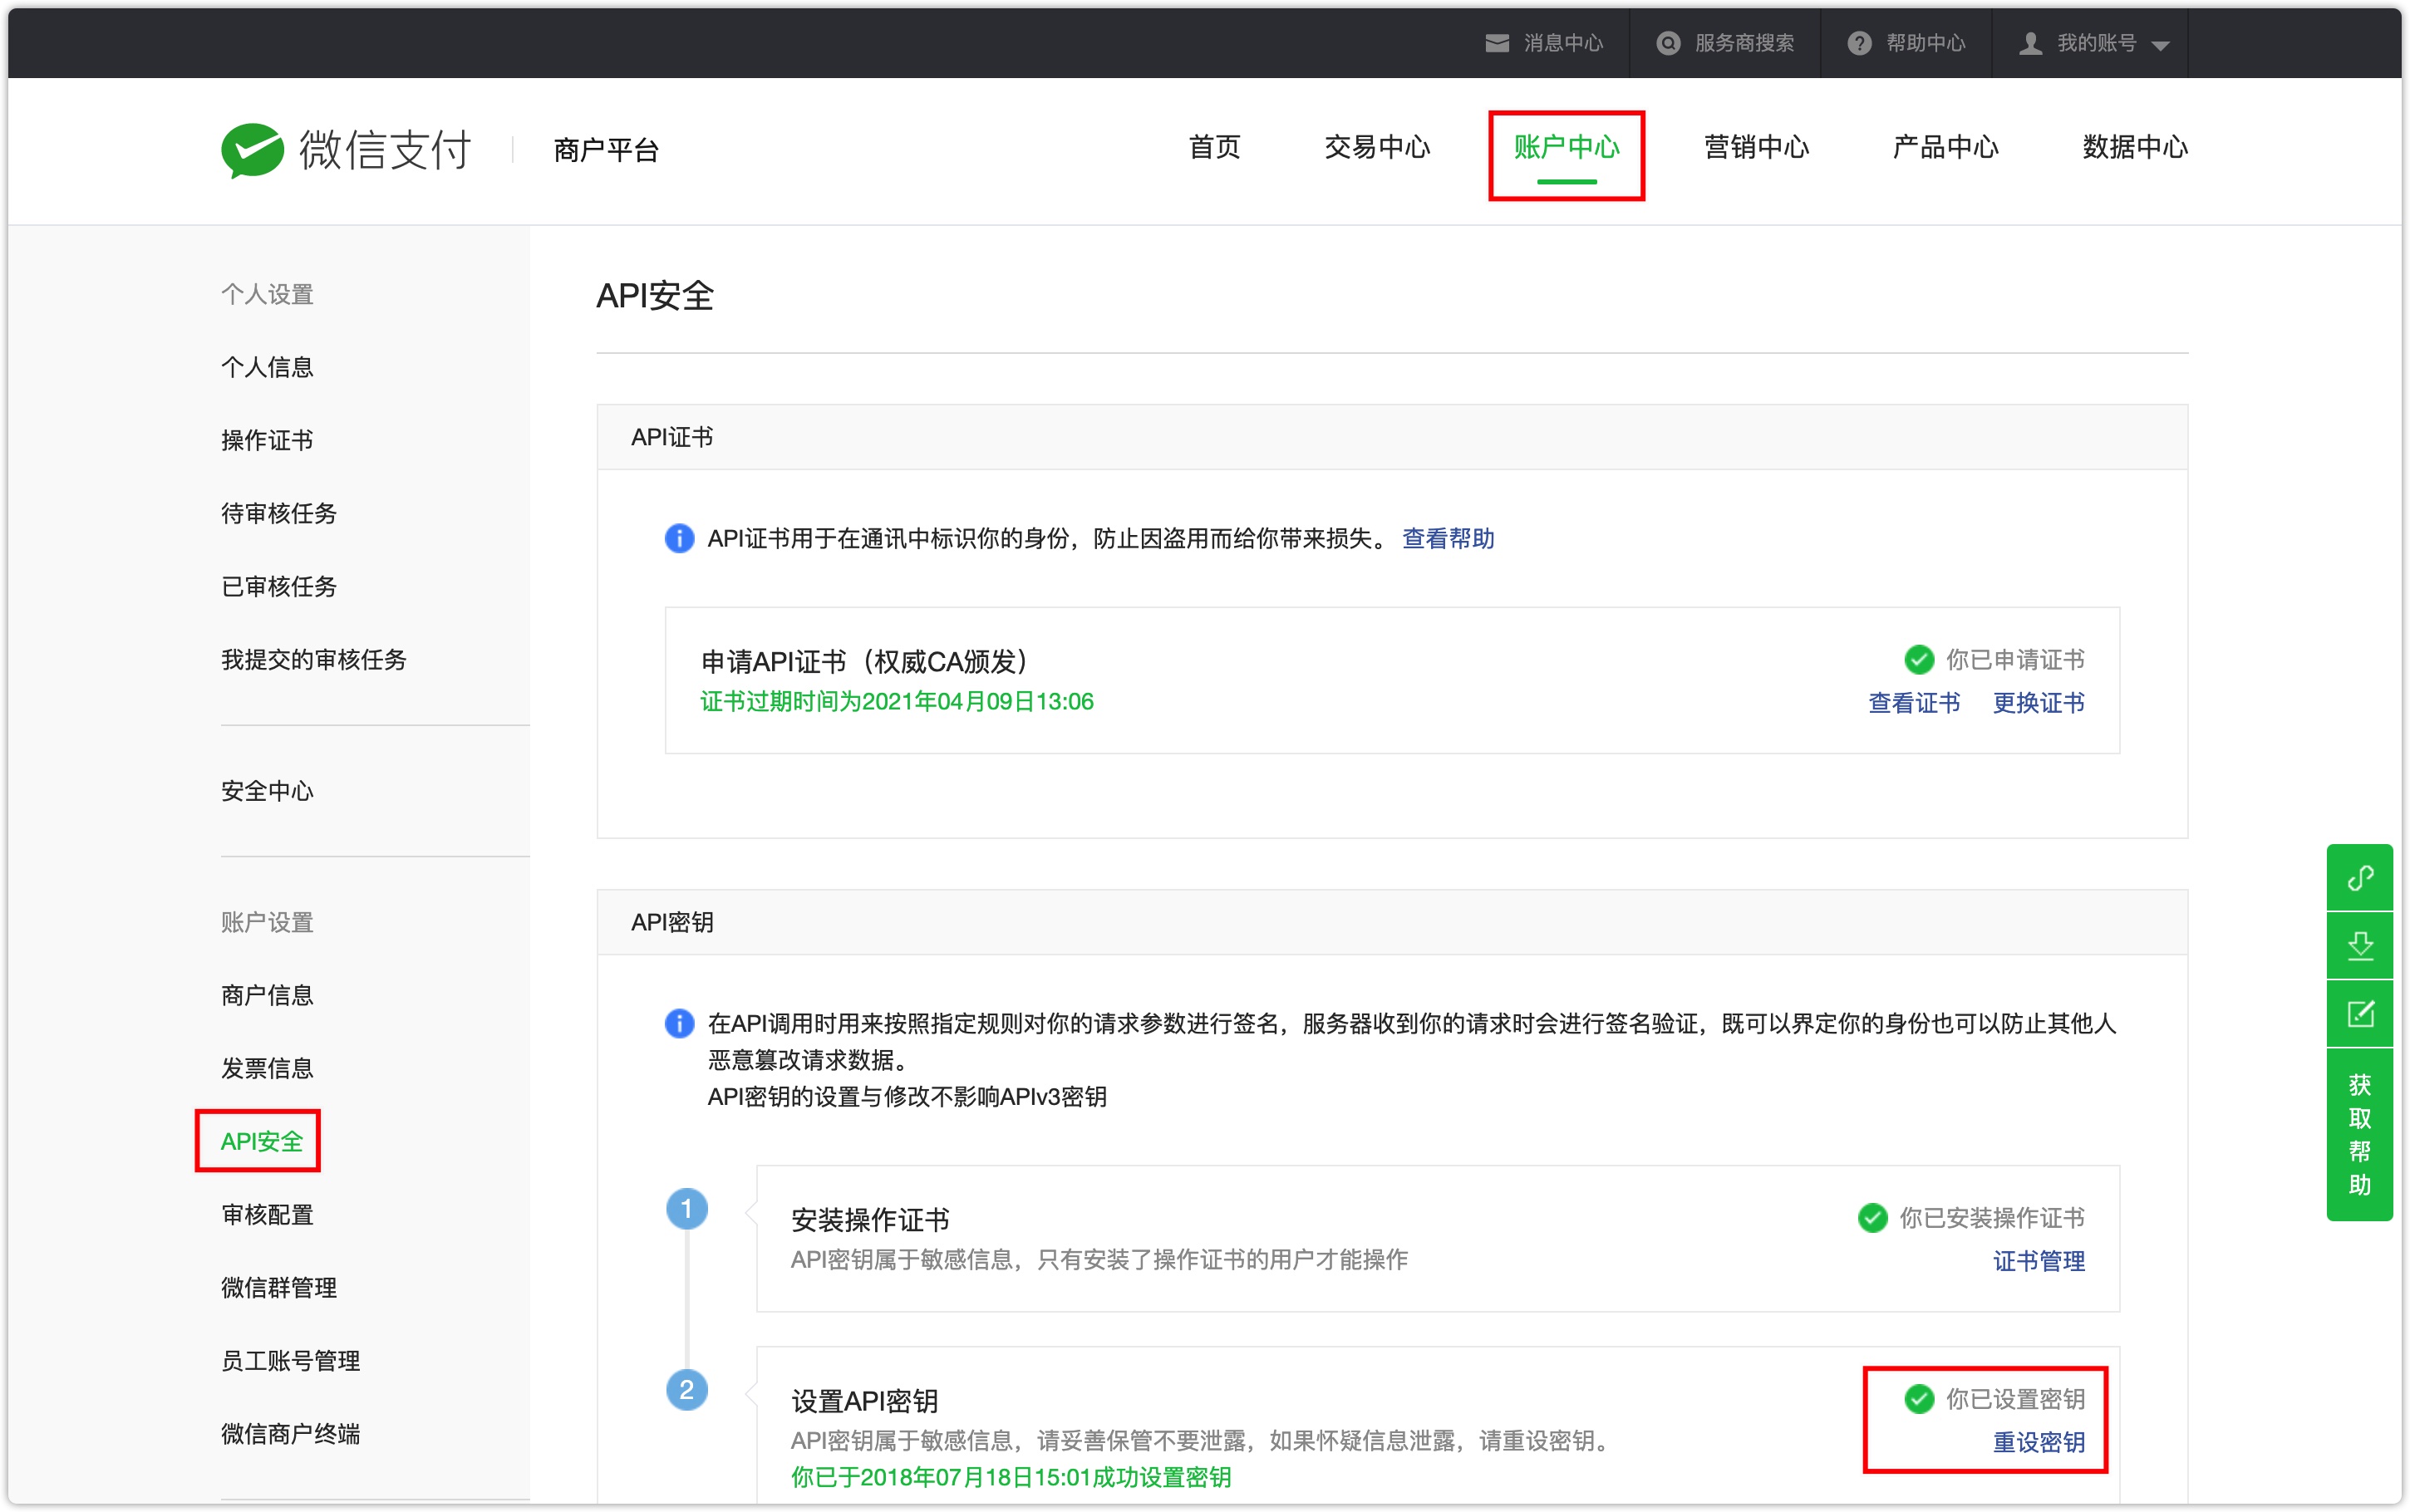Click the download icon in green side panel
This screenshot has width=2410, height=1512.
tap(2360, 946)
